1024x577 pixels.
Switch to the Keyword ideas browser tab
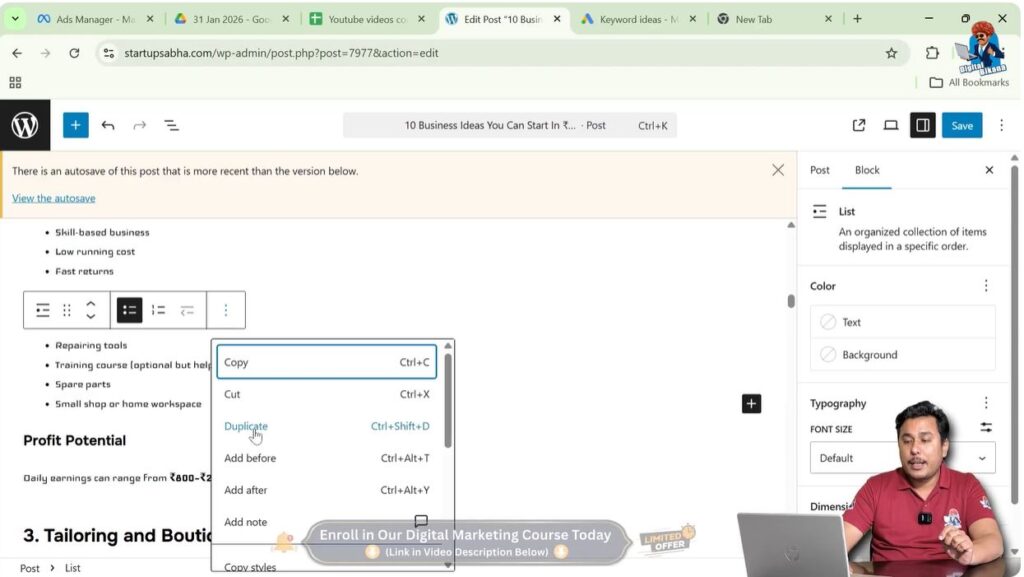[639, 19]
